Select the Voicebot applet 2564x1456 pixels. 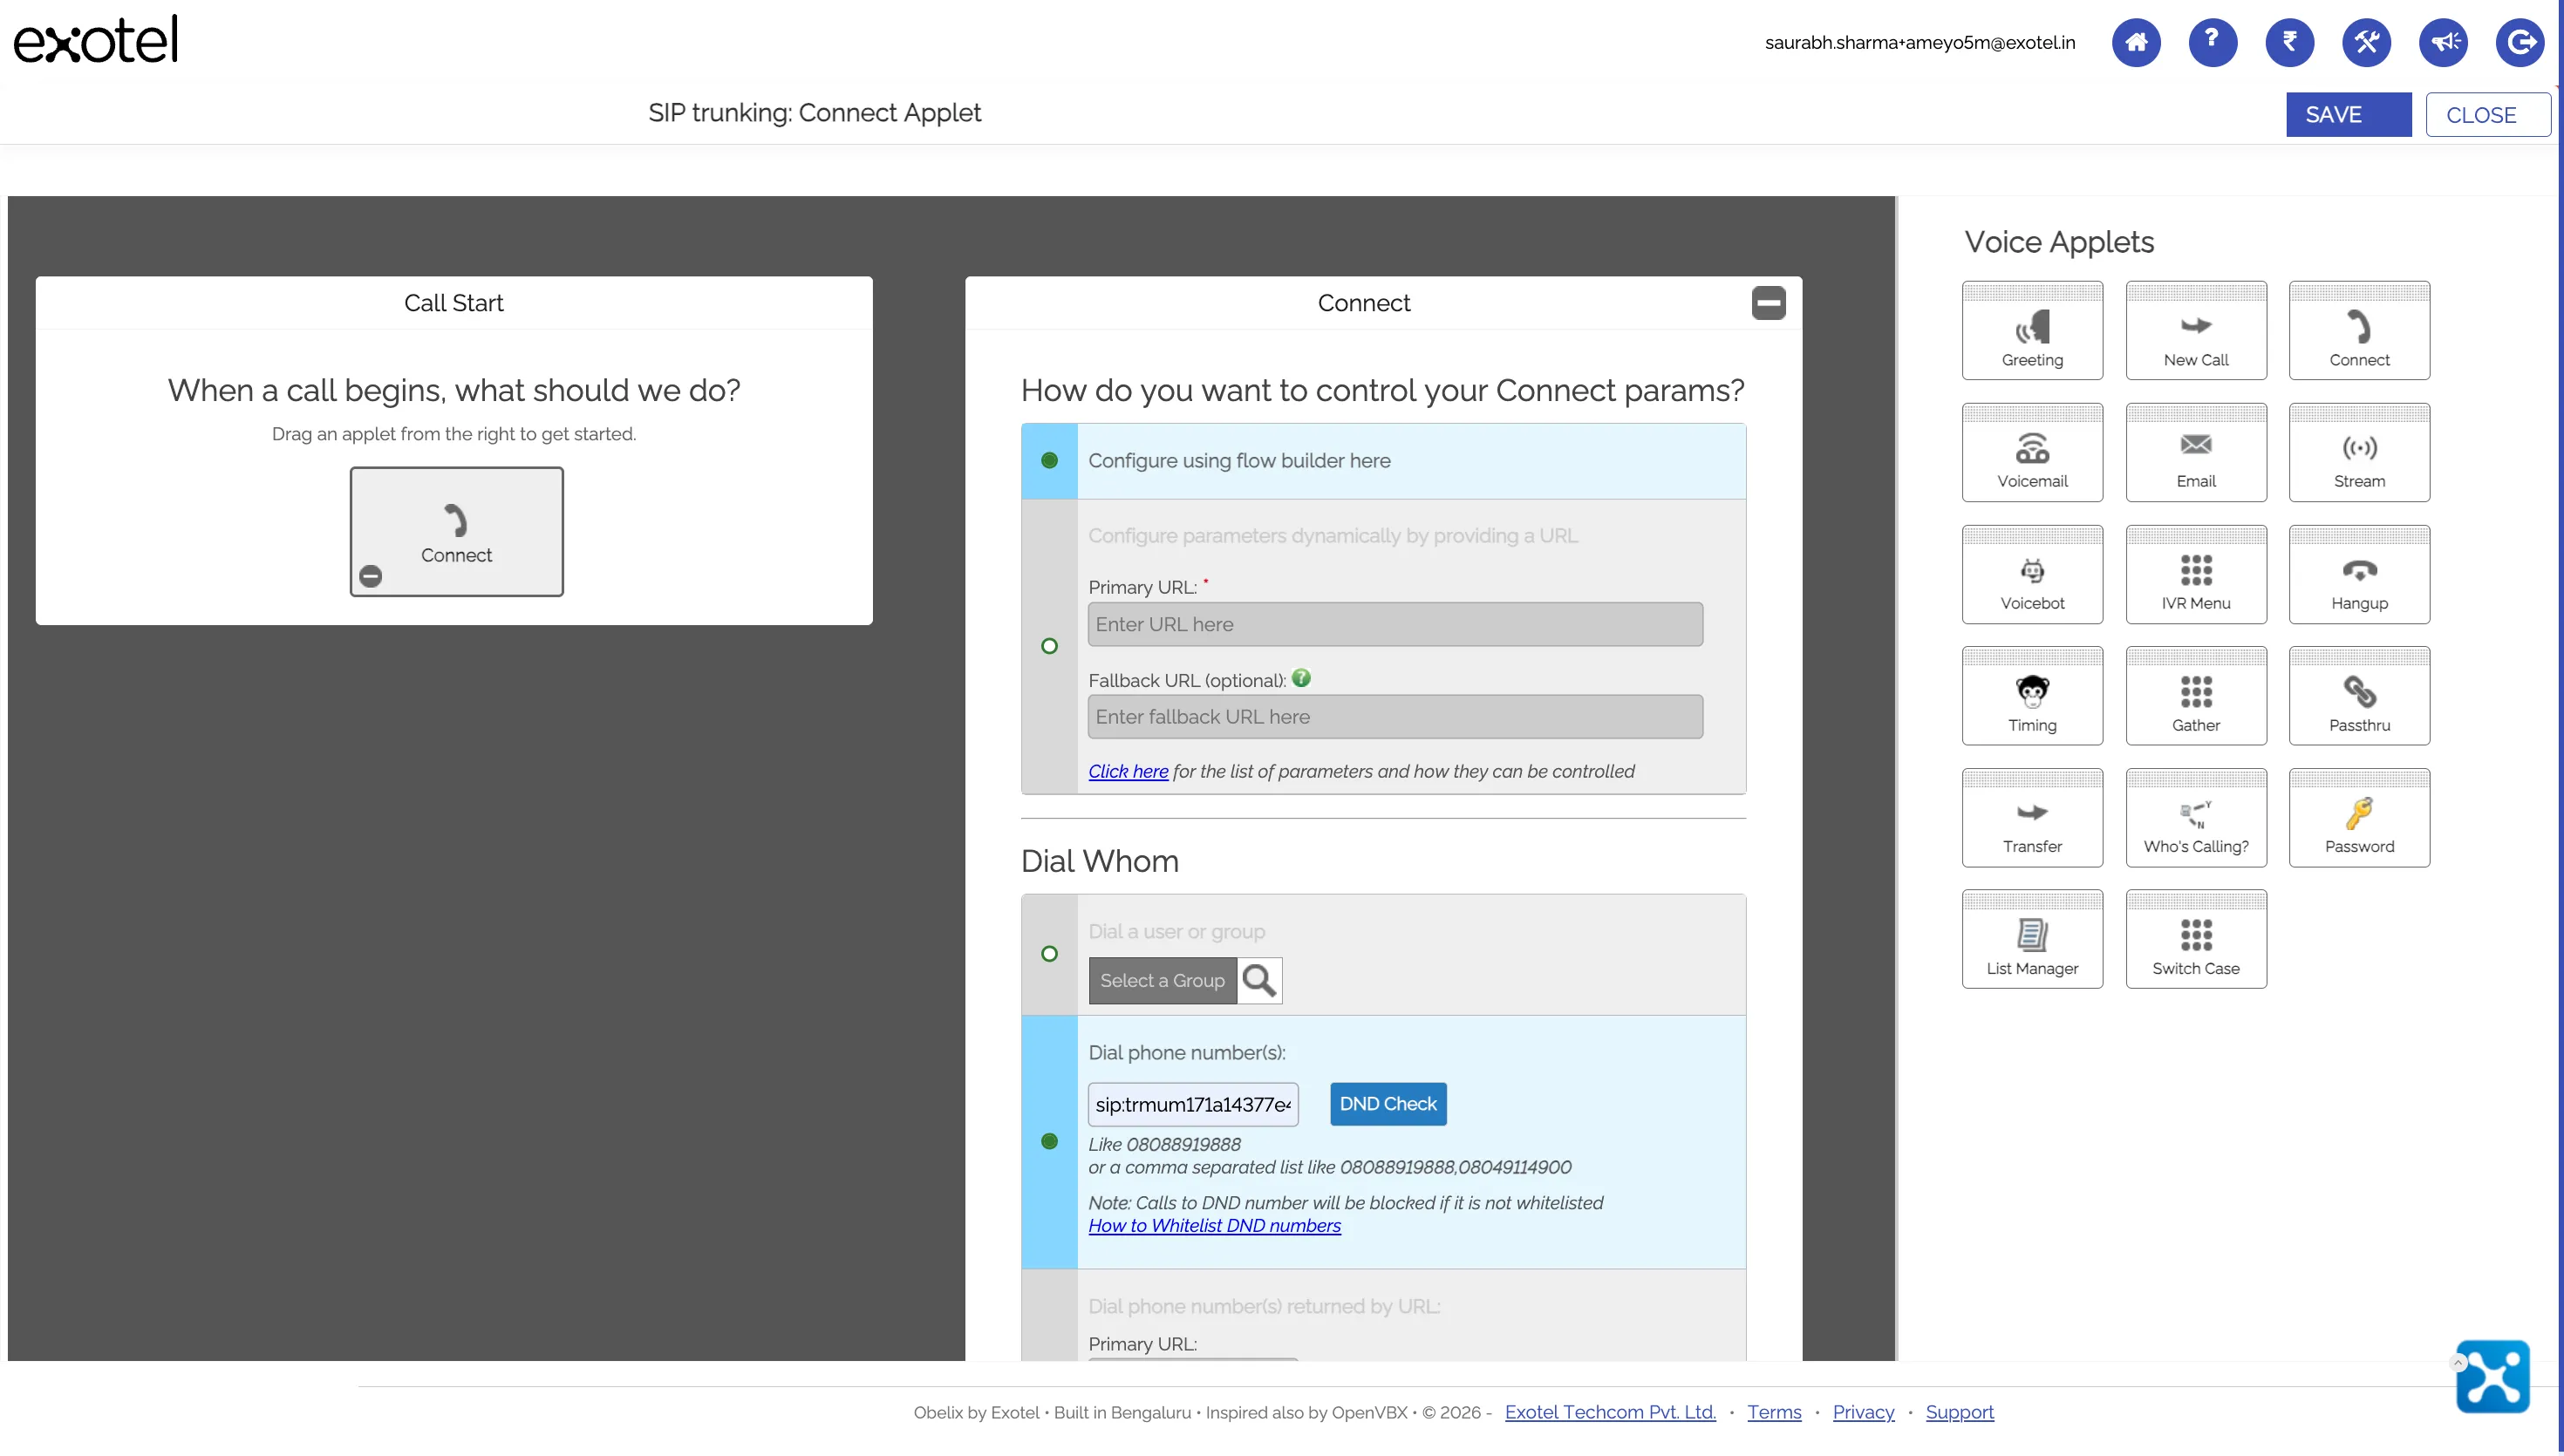pyautogui.click(x=2032, y=574)
